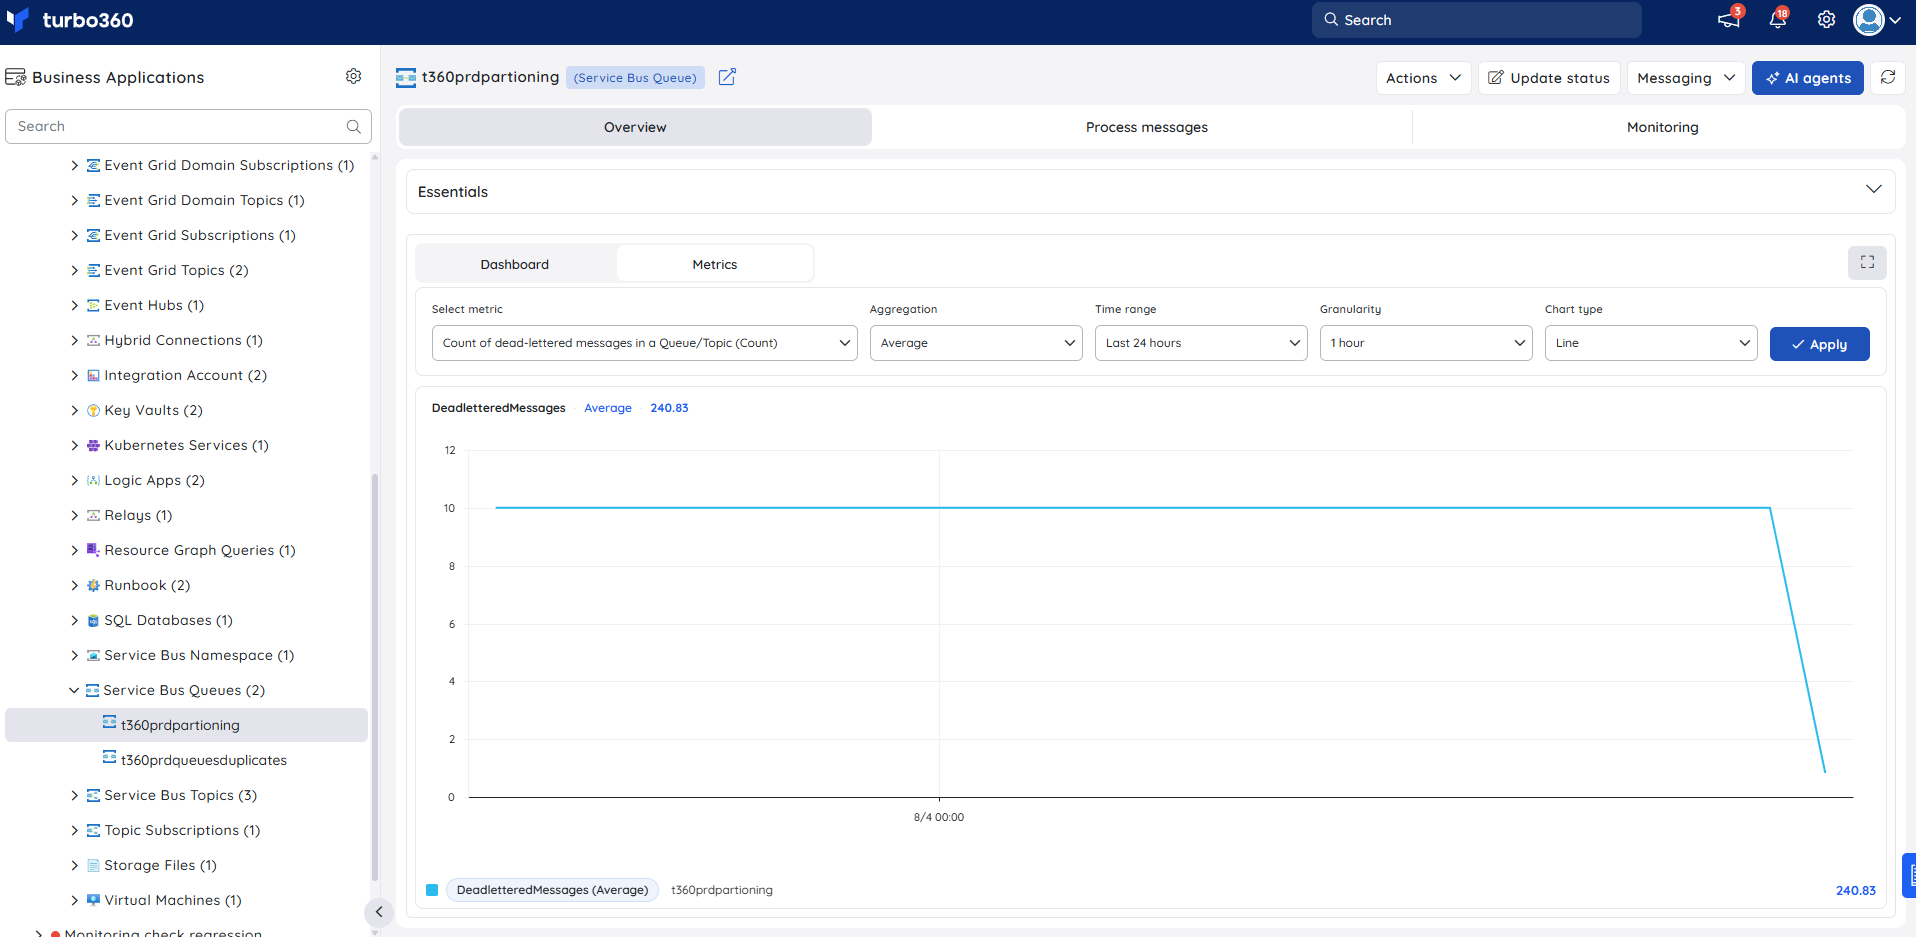1916x937 pixels.
Task: Click the Kubernetes Services icon
Action: click(93, 445)
